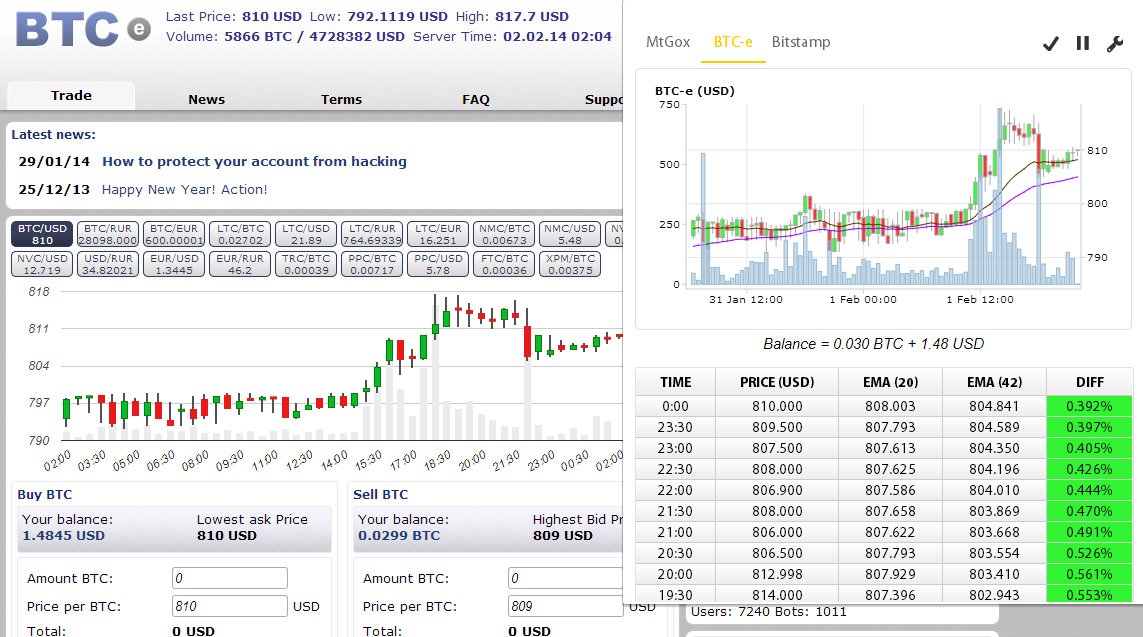1143x637 pixels.
Task: Select the USD/RUR pair button
Action: point(108,264)
